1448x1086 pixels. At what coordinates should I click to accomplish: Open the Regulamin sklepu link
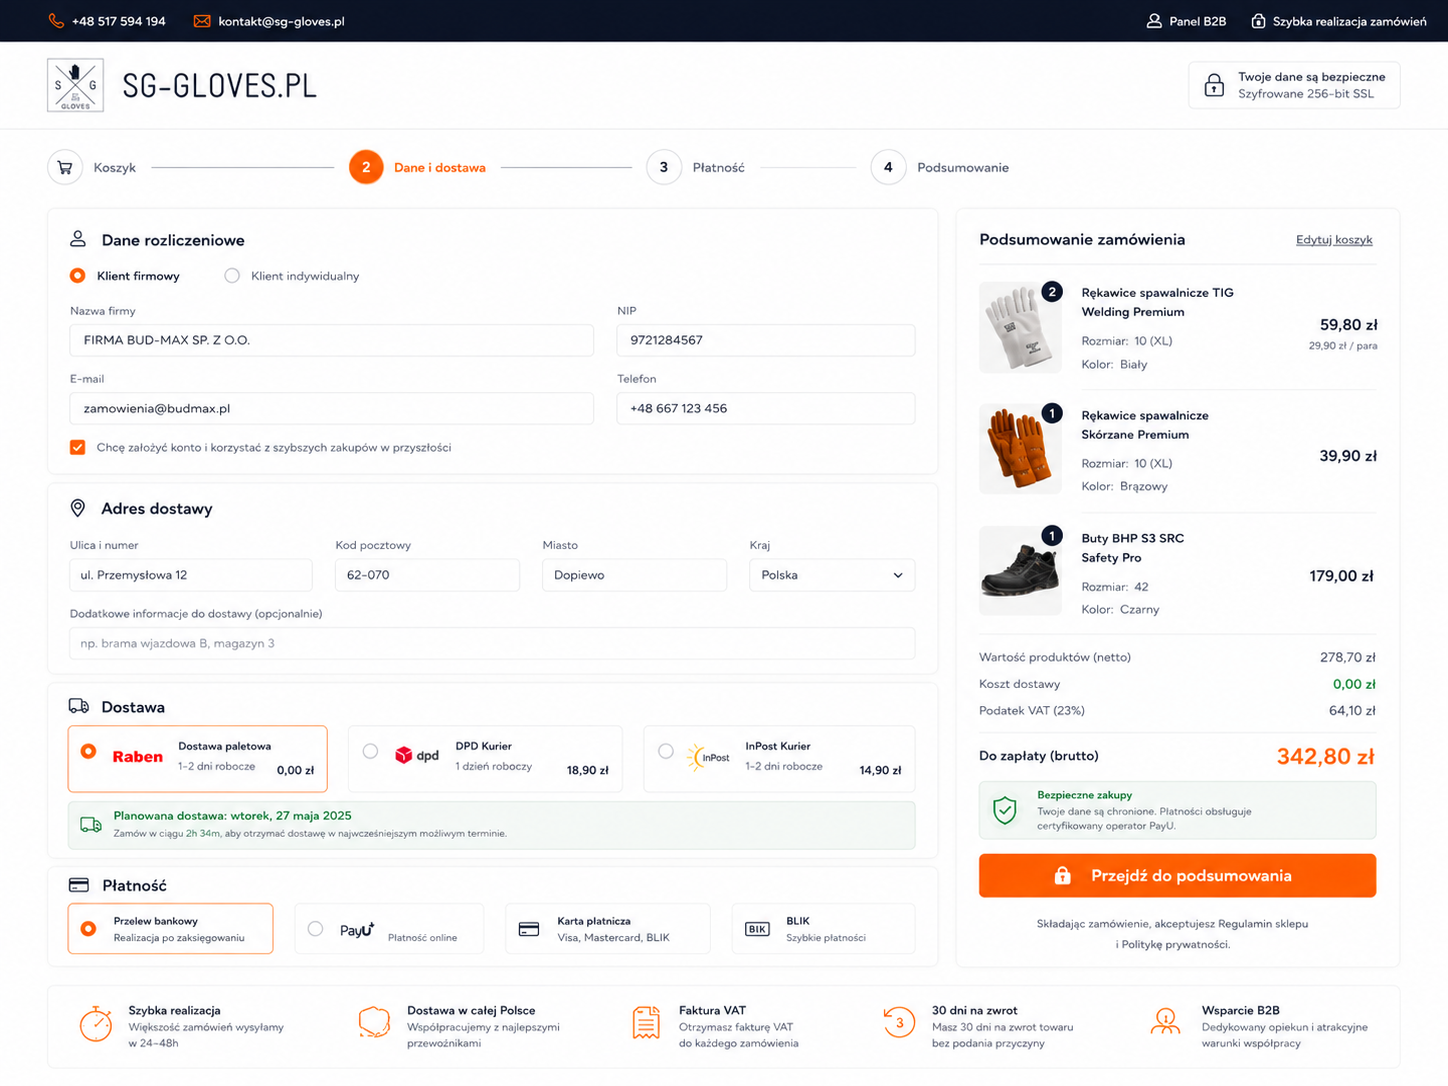[1261, 924]
